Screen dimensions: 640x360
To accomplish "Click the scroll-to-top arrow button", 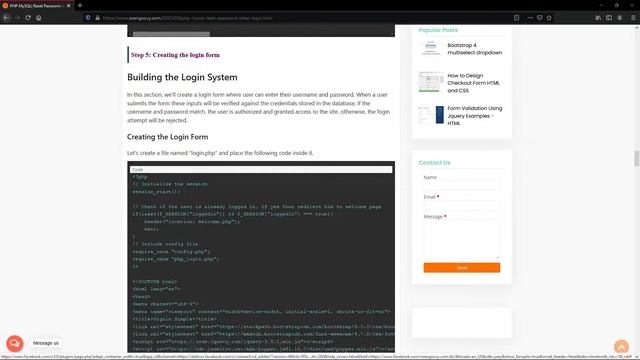I will point(621,347).
